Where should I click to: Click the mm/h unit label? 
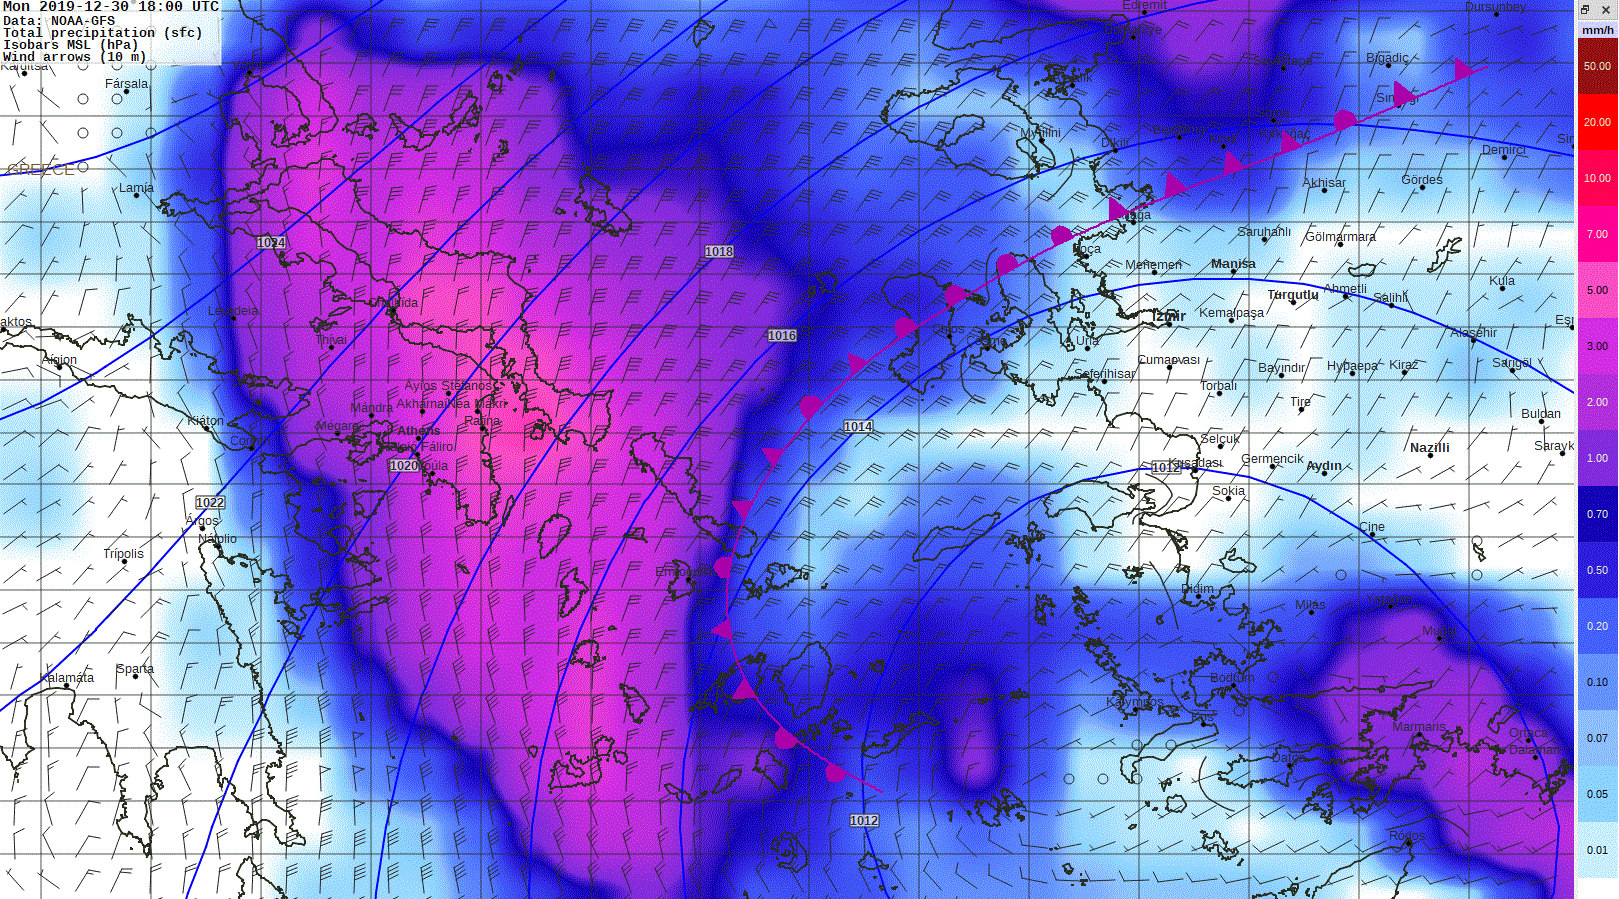(x=1597, y=30)
